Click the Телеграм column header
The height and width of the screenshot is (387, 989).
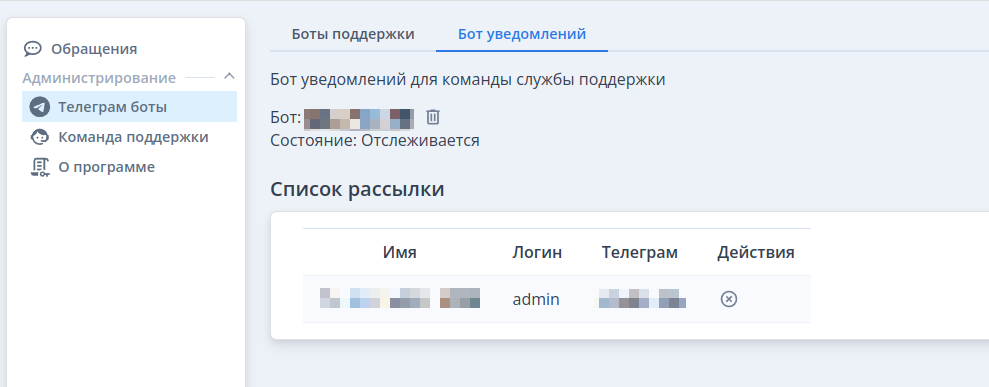[640, 253]
